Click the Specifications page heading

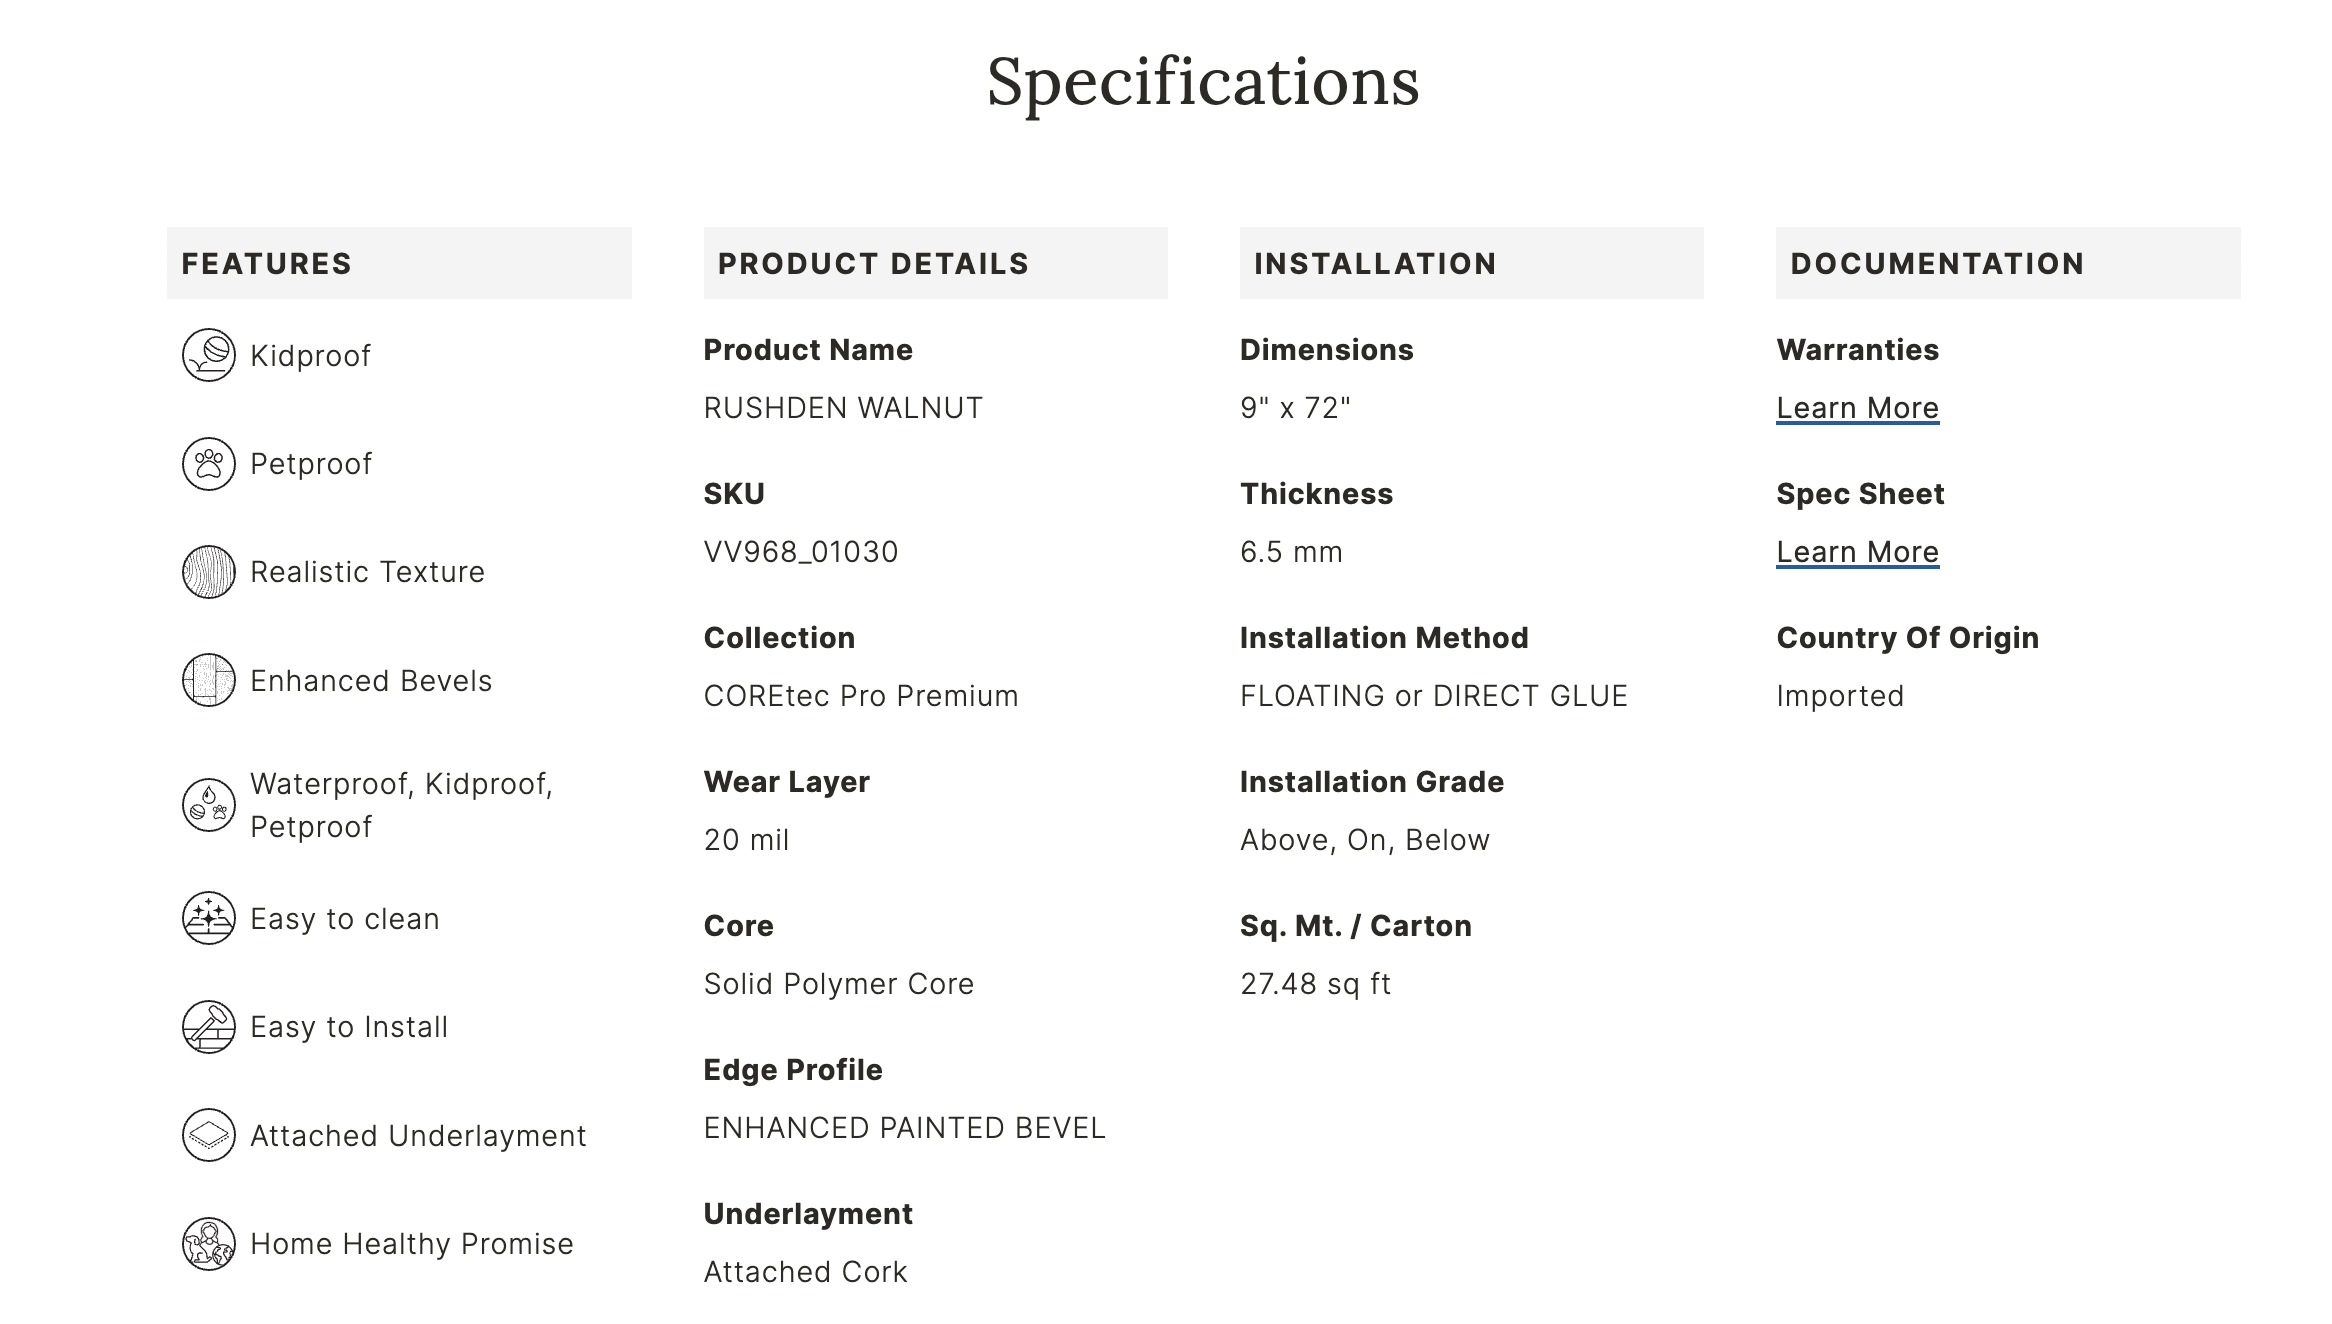pyautogui.click(x=1203, y=82)
